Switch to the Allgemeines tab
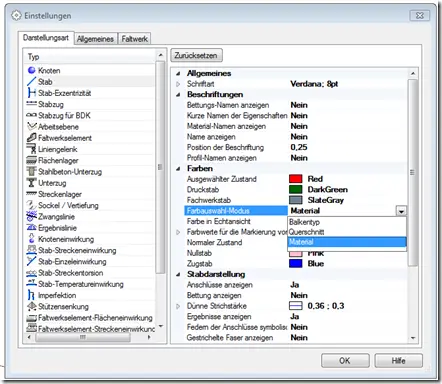The height and width of the screenshot is (384, 442). [95, 39]
